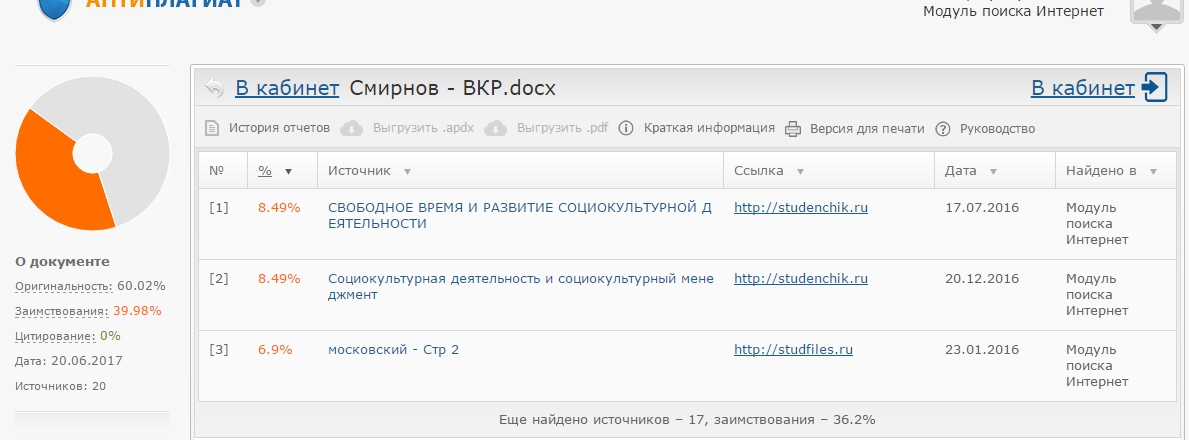Open История отчетов document icon

click(x=212, y=128)
